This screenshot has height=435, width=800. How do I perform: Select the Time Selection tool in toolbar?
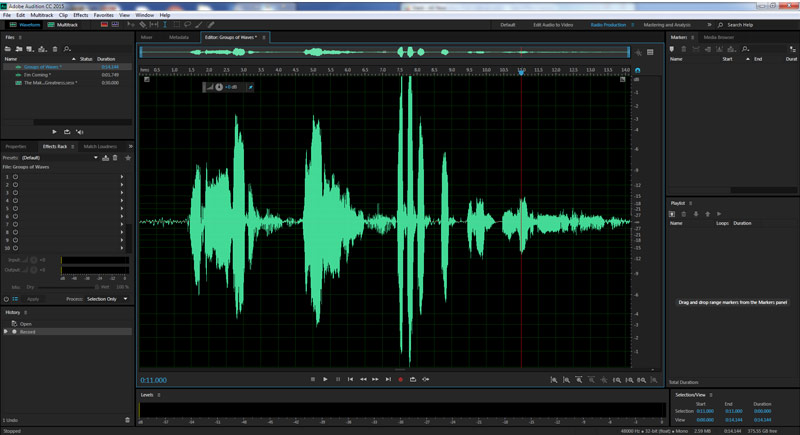point(165,24)
